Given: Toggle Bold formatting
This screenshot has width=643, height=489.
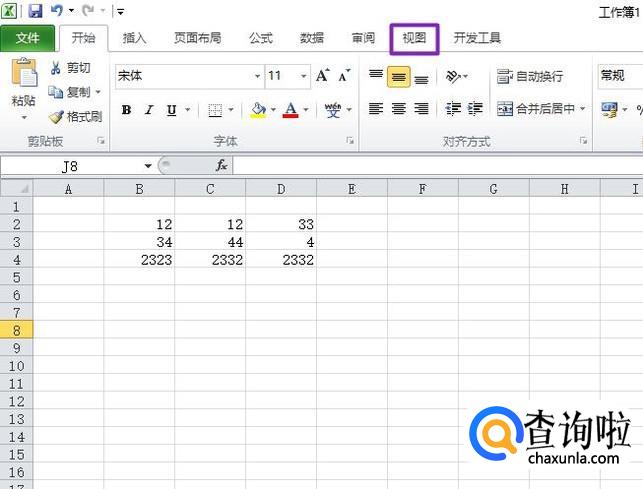Looking at the screenshot, I should click(x=126, y=110).
